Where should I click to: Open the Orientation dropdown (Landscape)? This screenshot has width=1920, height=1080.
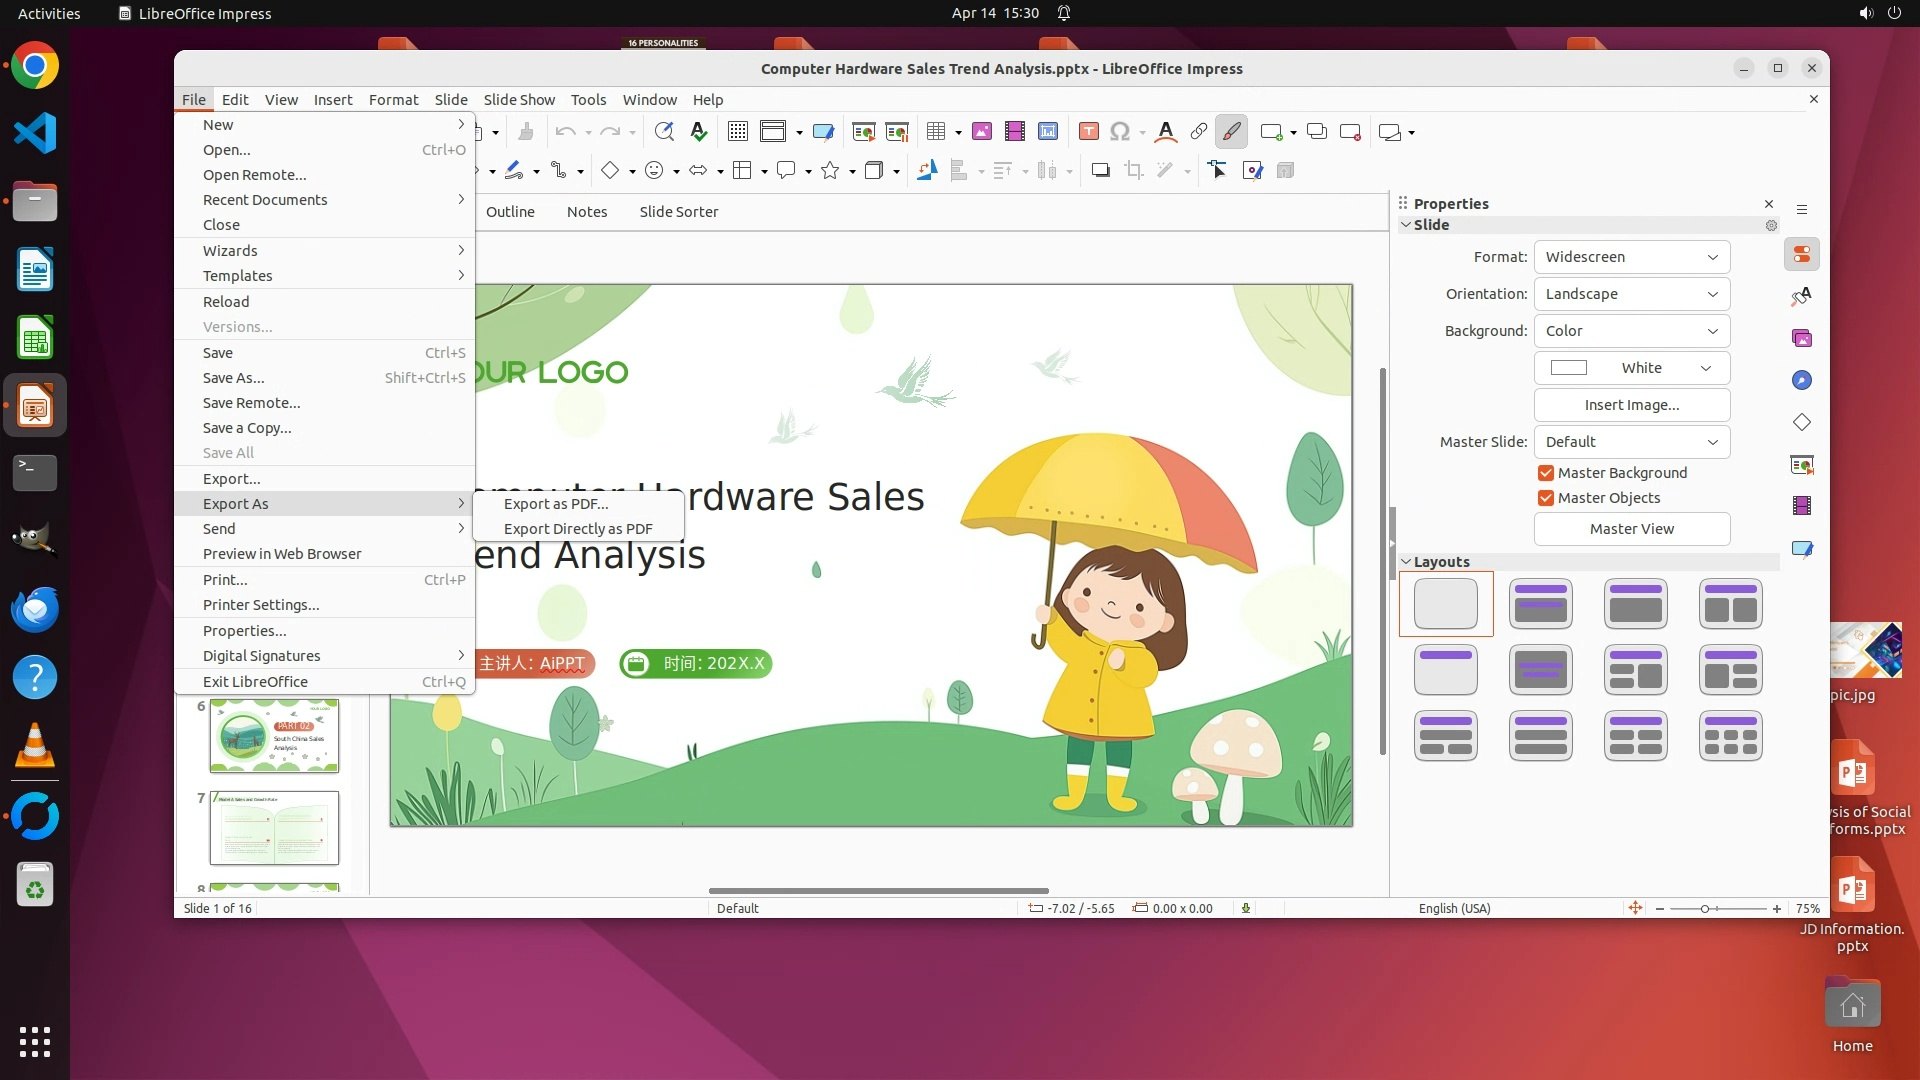tap(1631, 294)
